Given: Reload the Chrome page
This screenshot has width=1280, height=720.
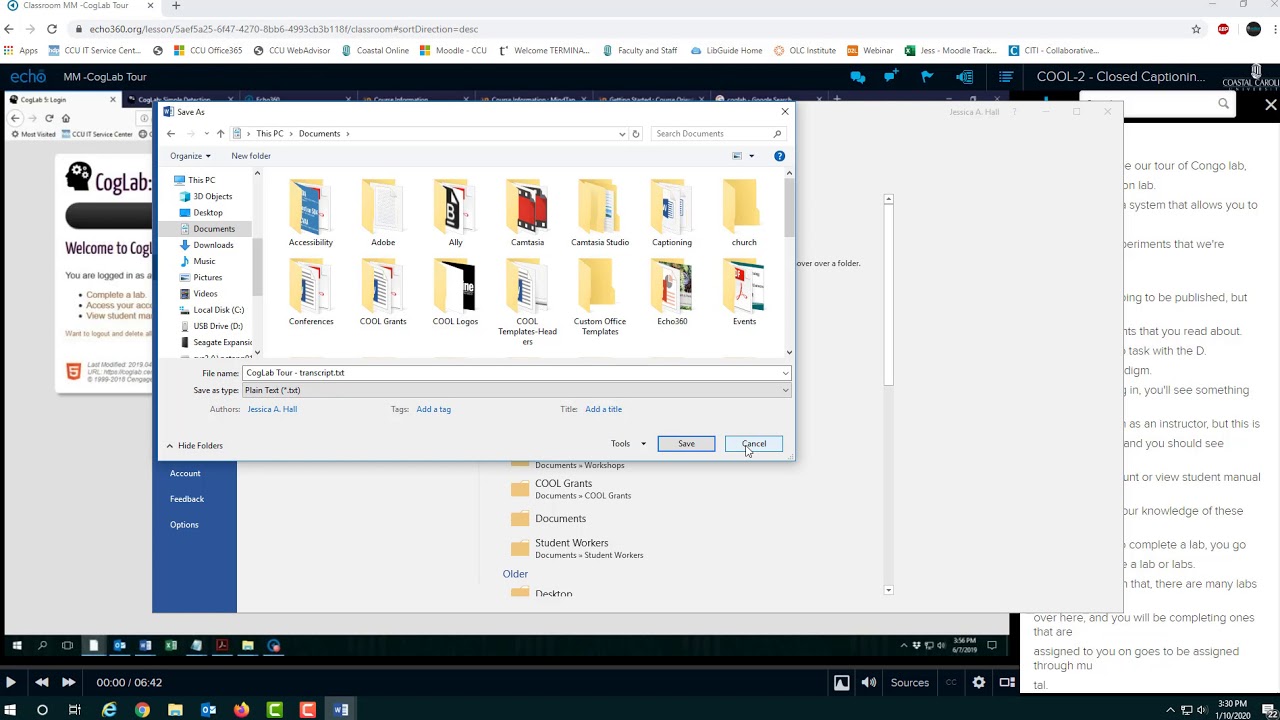Looking at the screenshot, I should [x=52, y=29].
